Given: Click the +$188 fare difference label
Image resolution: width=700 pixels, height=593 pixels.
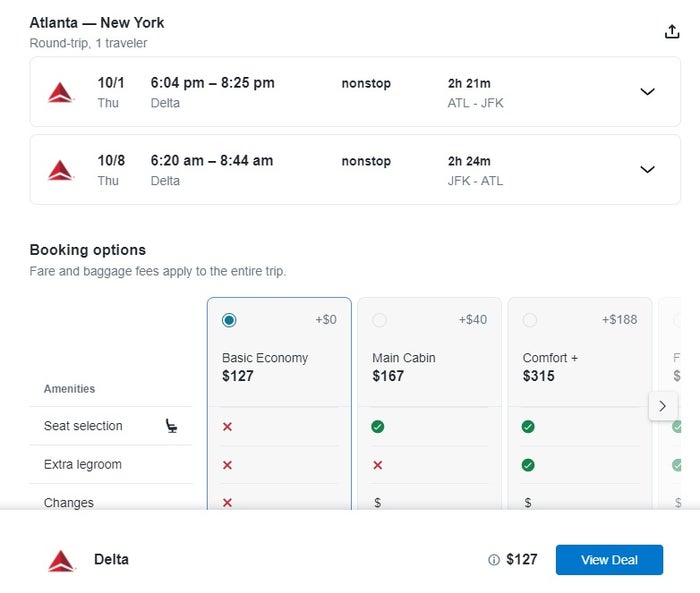Looking at the screenshot, I should pos(620,320).
